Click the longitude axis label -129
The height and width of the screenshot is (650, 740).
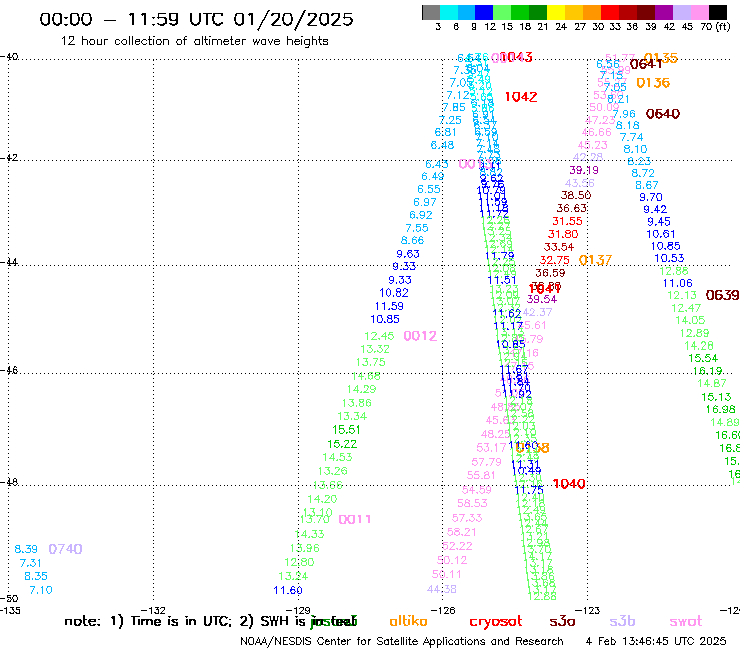coord(298,610)
